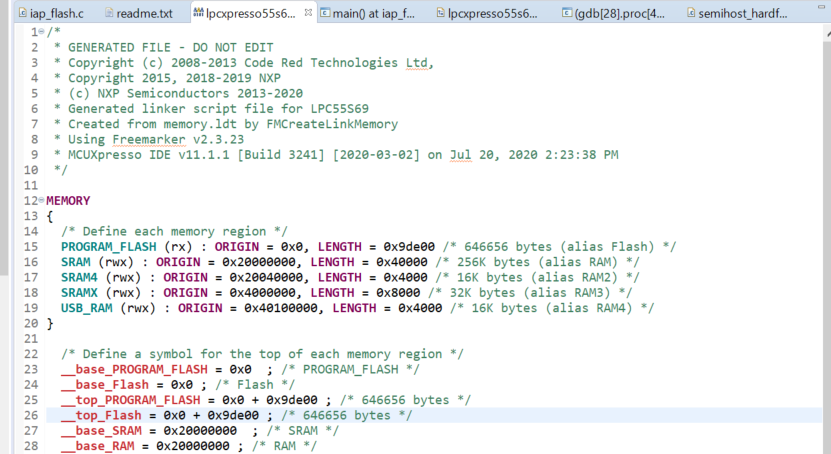831x454 pixels.
Task: Click __top_PROGRAM_FLASH symbol on line 25
Action: pos(130,400)
